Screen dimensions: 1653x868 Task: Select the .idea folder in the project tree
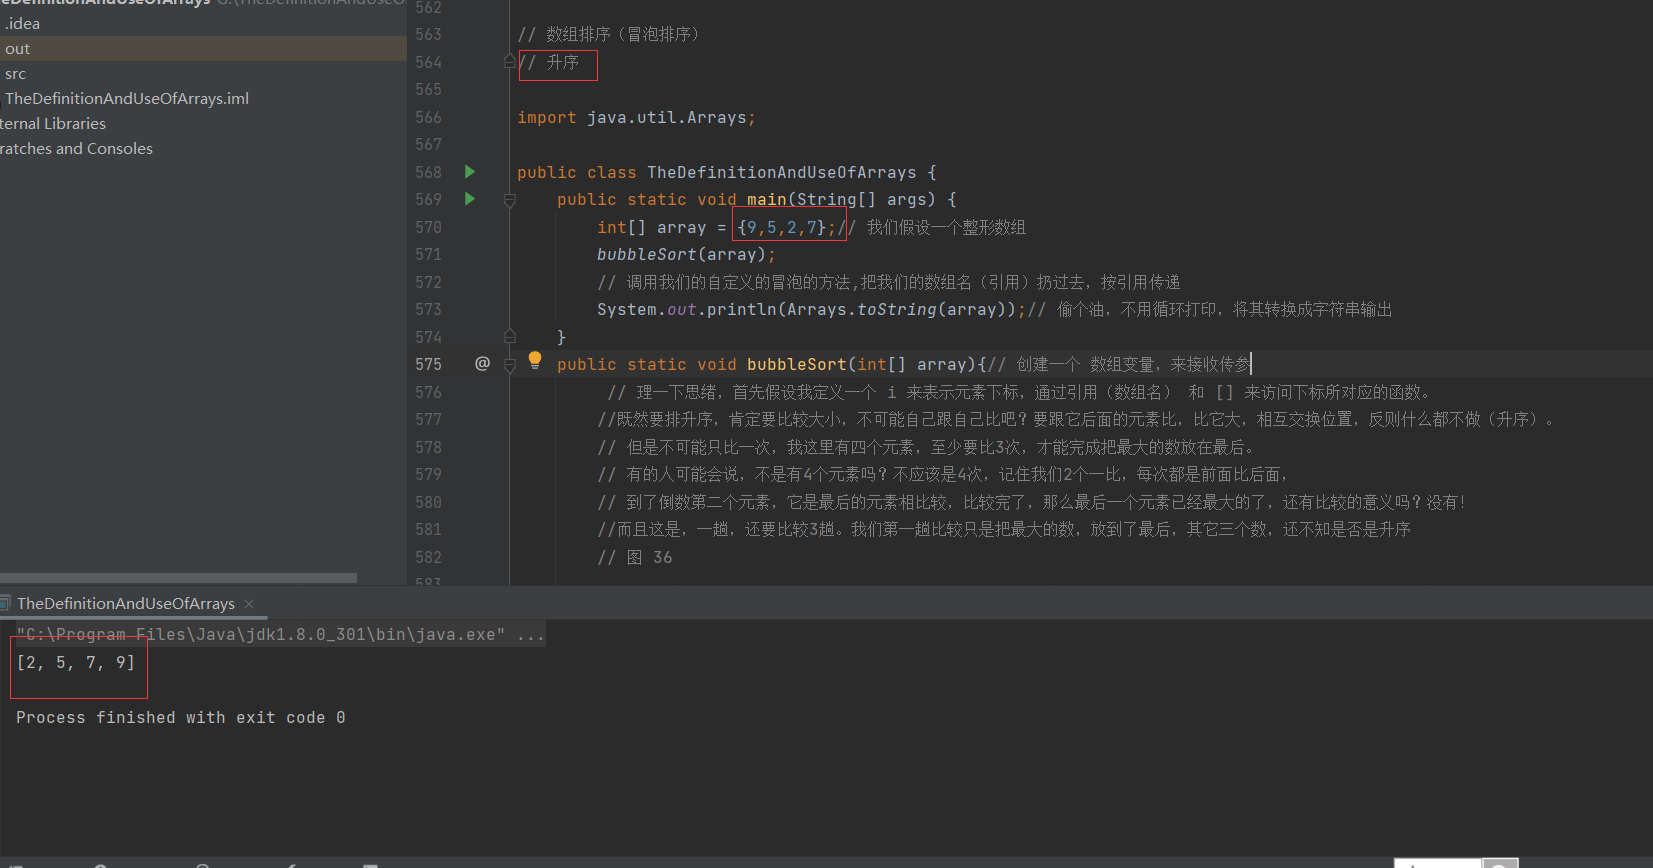pyautogui.click(x=22, y=23)
